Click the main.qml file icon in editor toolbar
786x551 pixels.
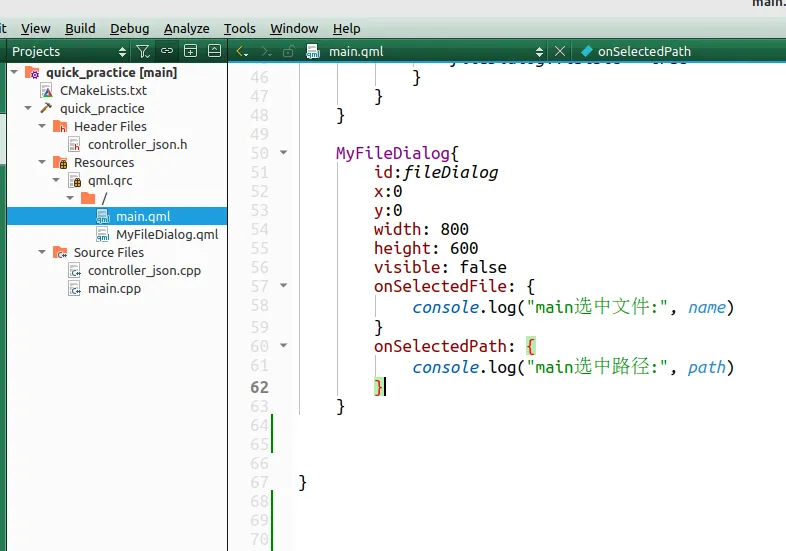pyautogui.click(x=313, y=51)
